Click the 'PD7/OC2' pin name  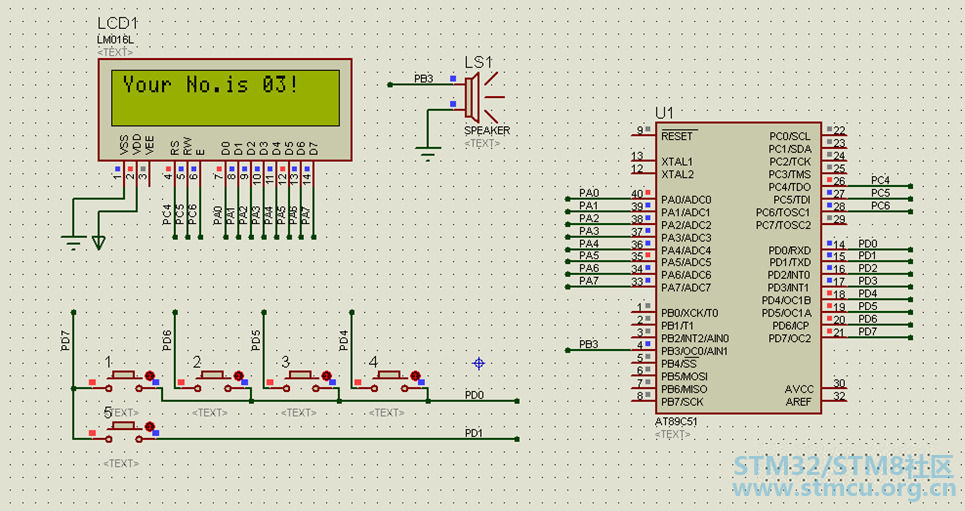coord(790,339)
